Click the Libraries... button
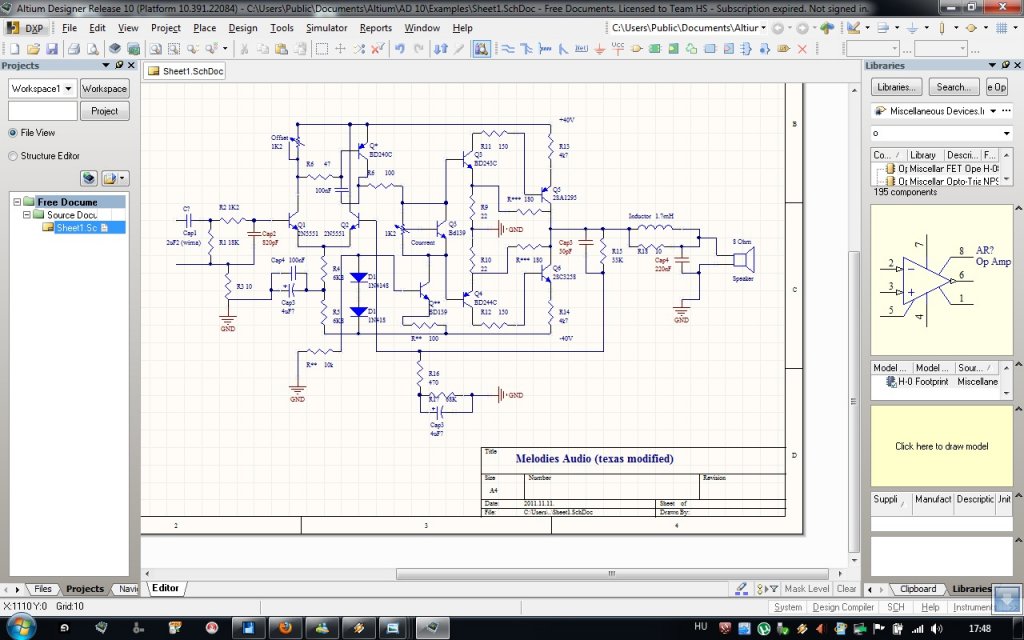This screenshot has height=640, width=1024. [x=896, y=87]
